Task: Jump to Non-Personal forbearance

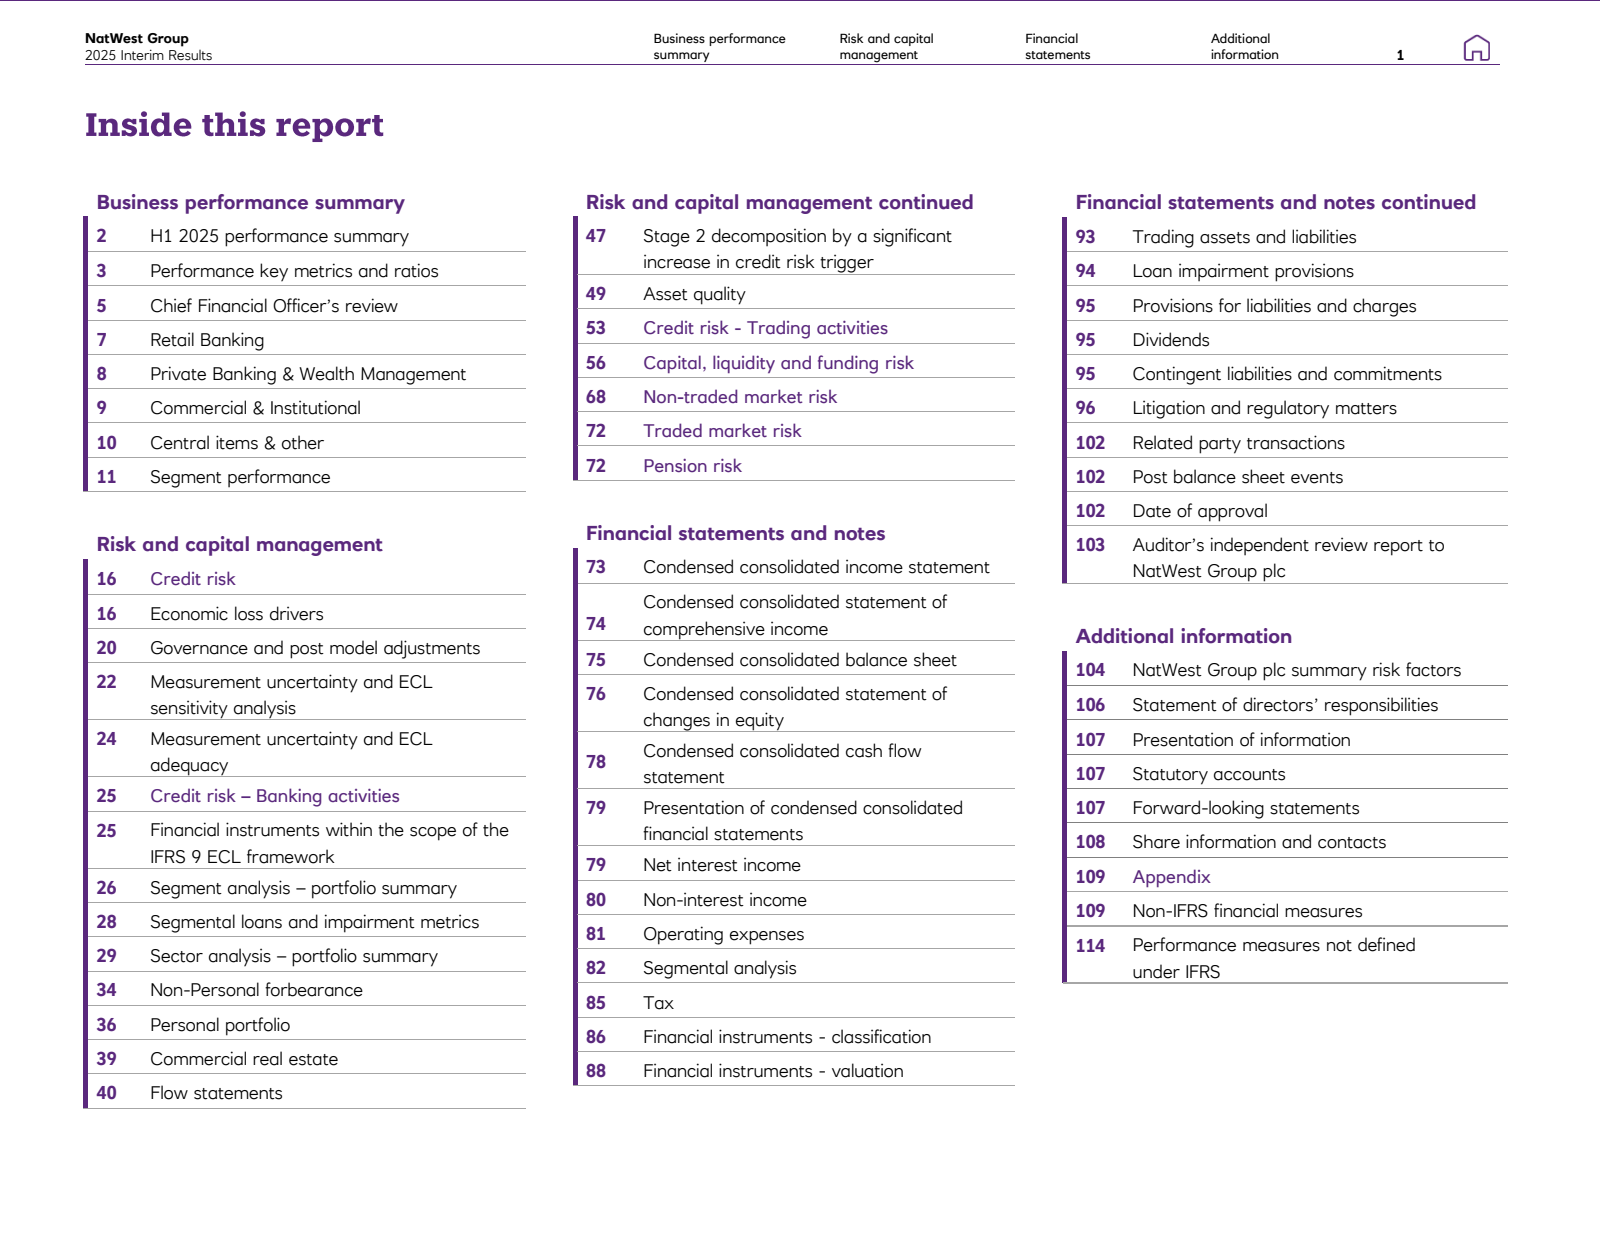Action: tap(256, 990)
